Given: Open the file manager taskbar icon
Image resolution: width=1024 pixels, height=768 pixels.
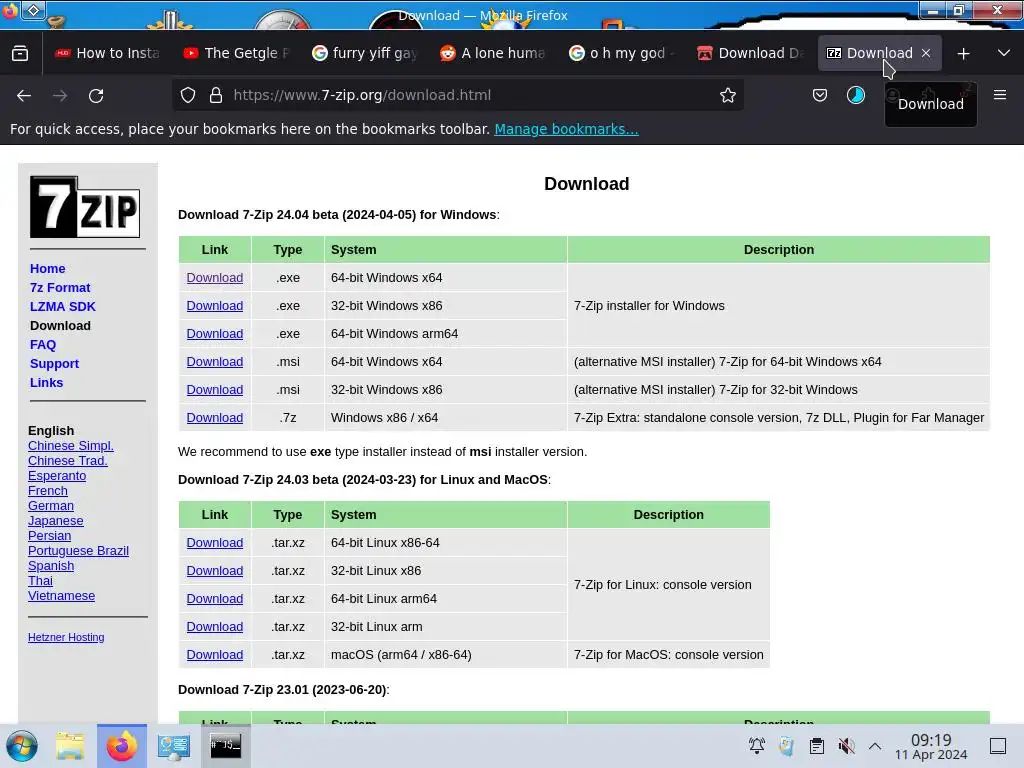Looking at the screenshot, I should pyautogui.click(x=70, y=746).
